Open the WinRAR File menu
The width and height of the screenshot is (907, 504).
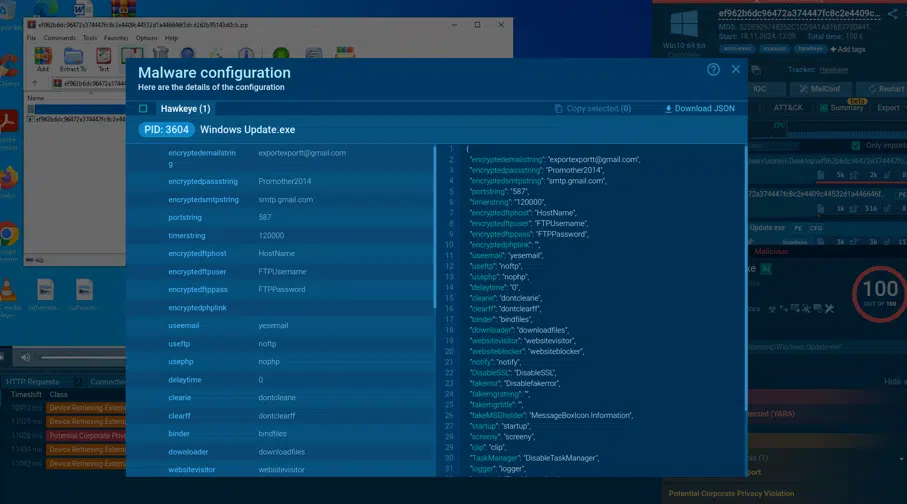(31, 38)
